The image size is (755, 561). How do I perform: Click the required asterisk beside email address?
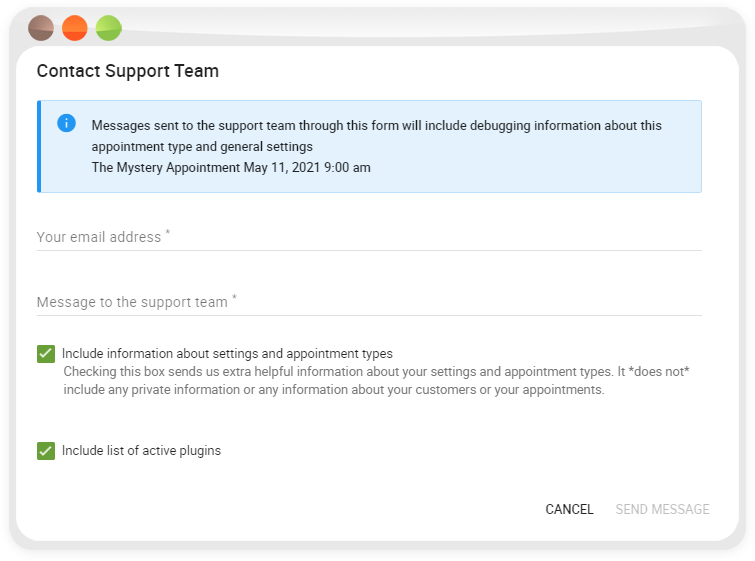click(x=168, y=232)
